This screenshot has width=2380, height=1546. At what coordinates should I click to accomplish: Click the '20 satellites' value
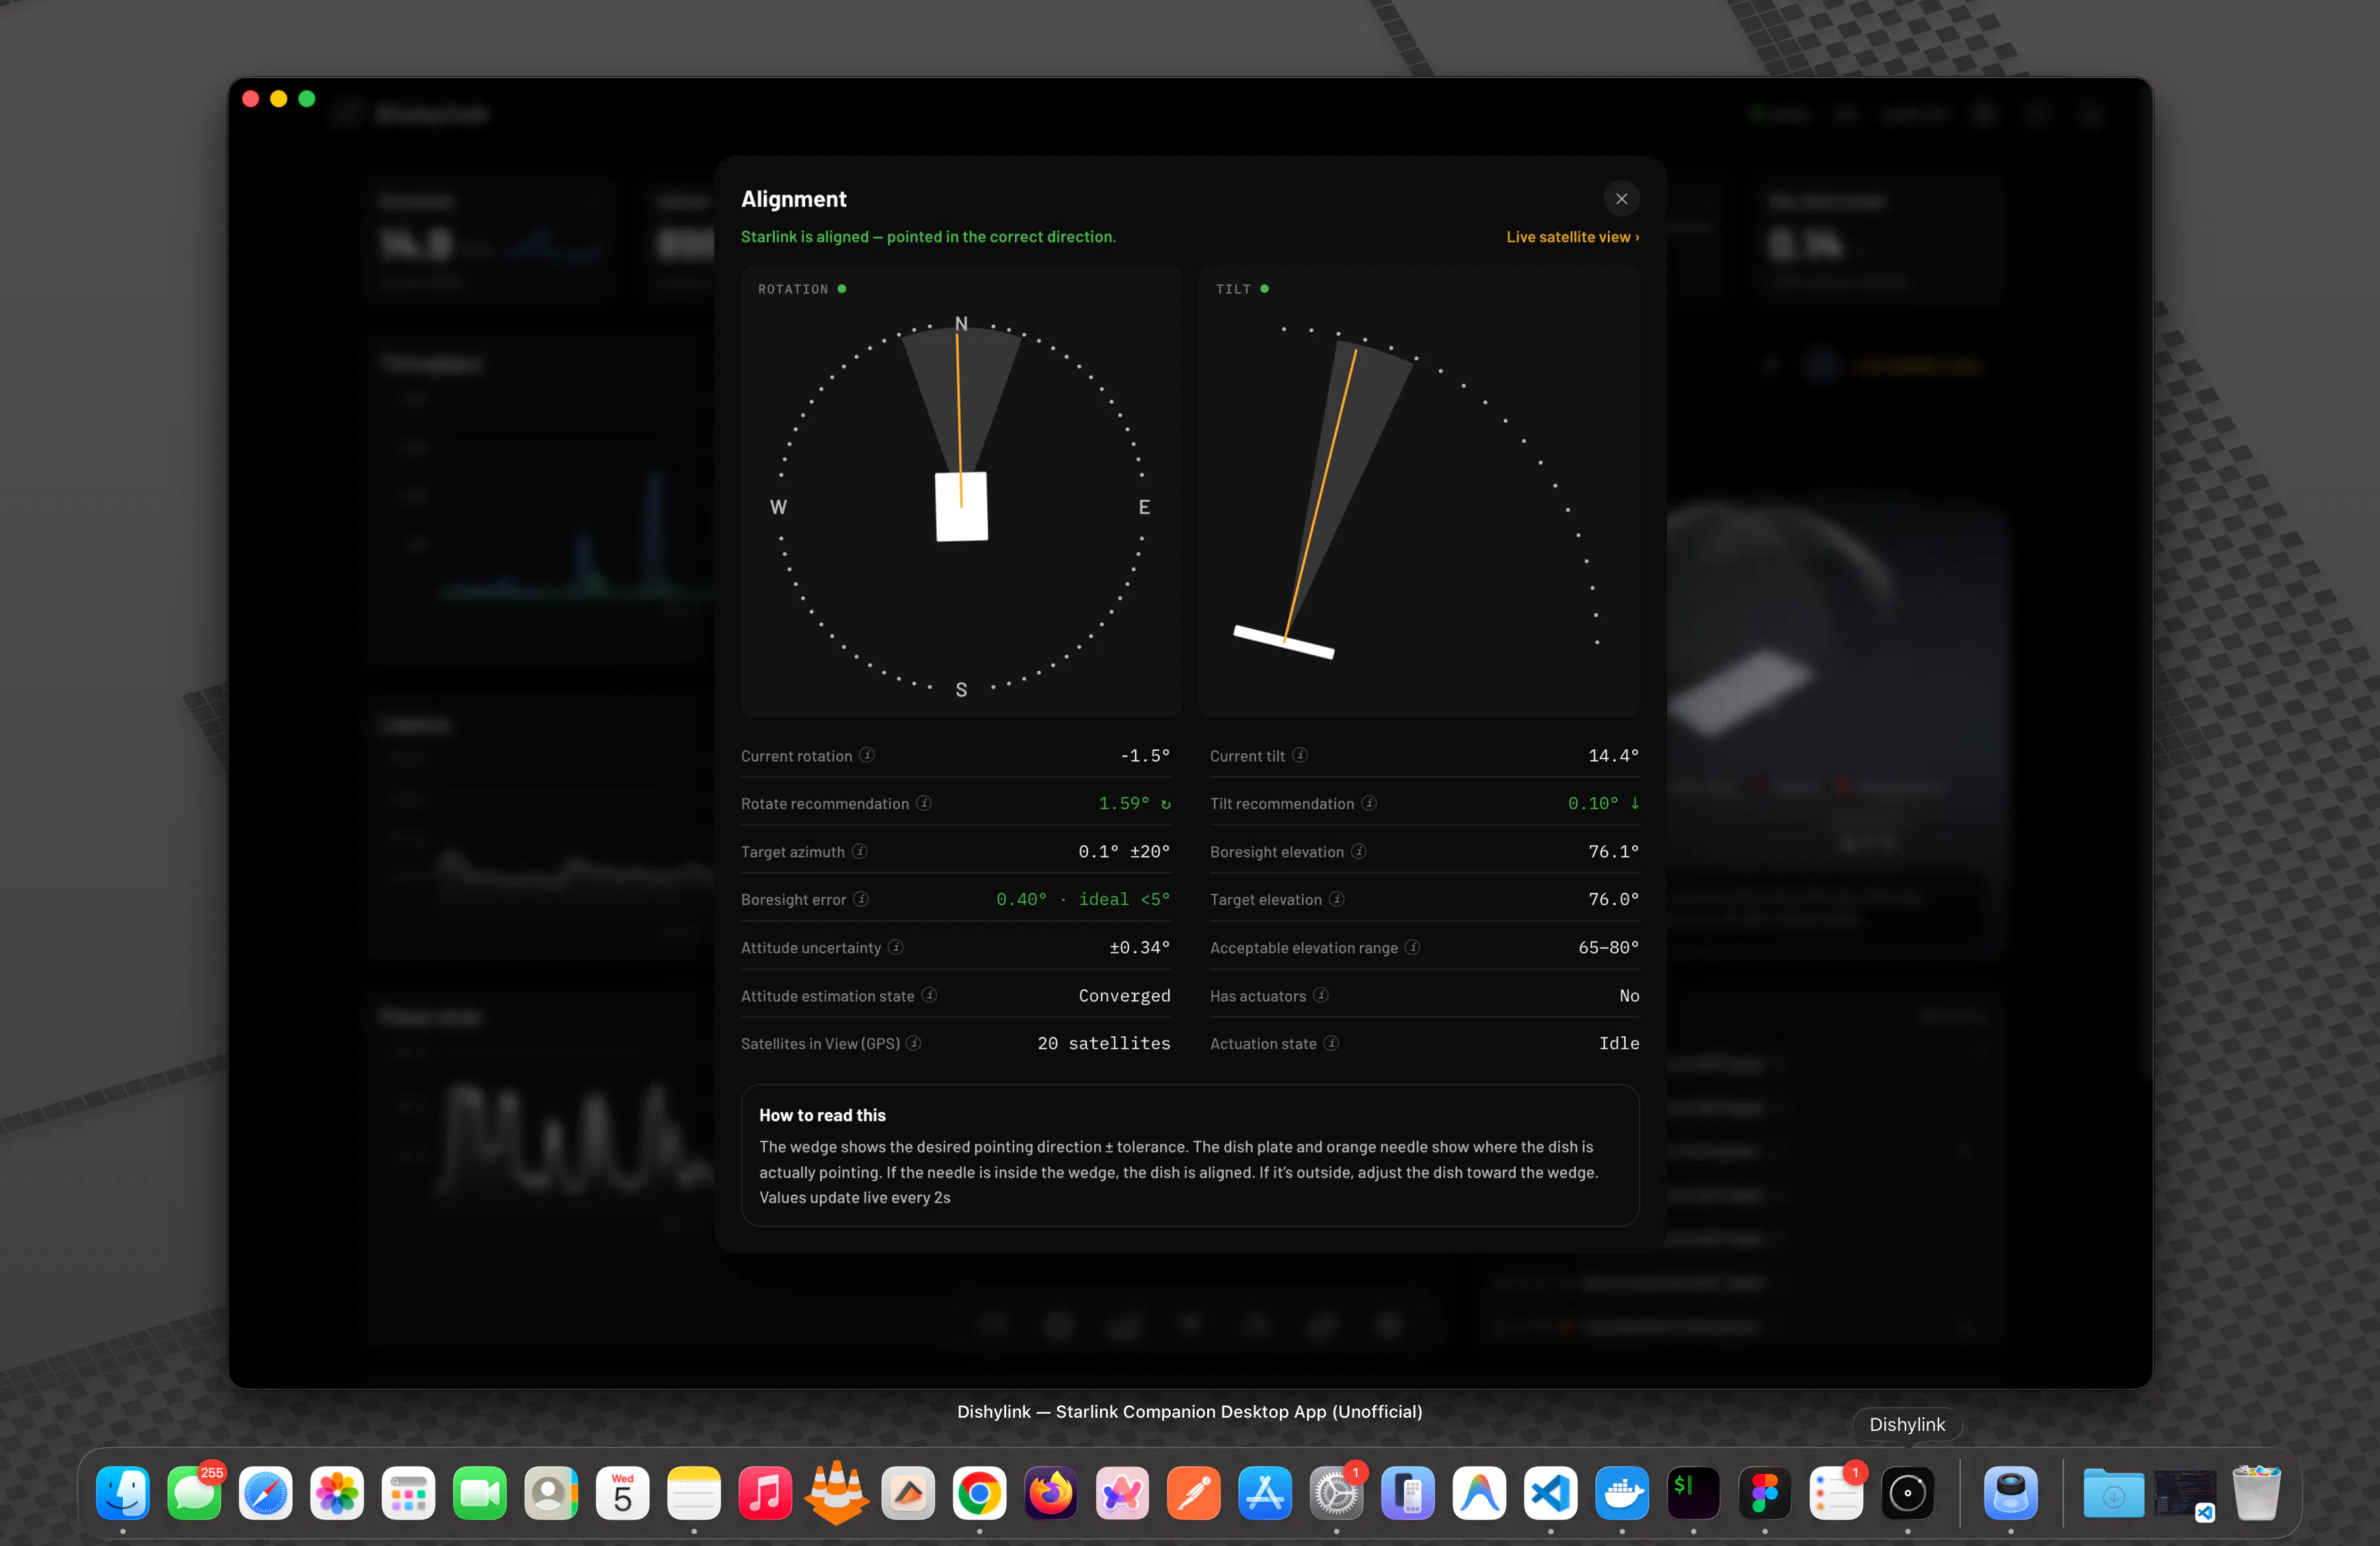1104,1044
